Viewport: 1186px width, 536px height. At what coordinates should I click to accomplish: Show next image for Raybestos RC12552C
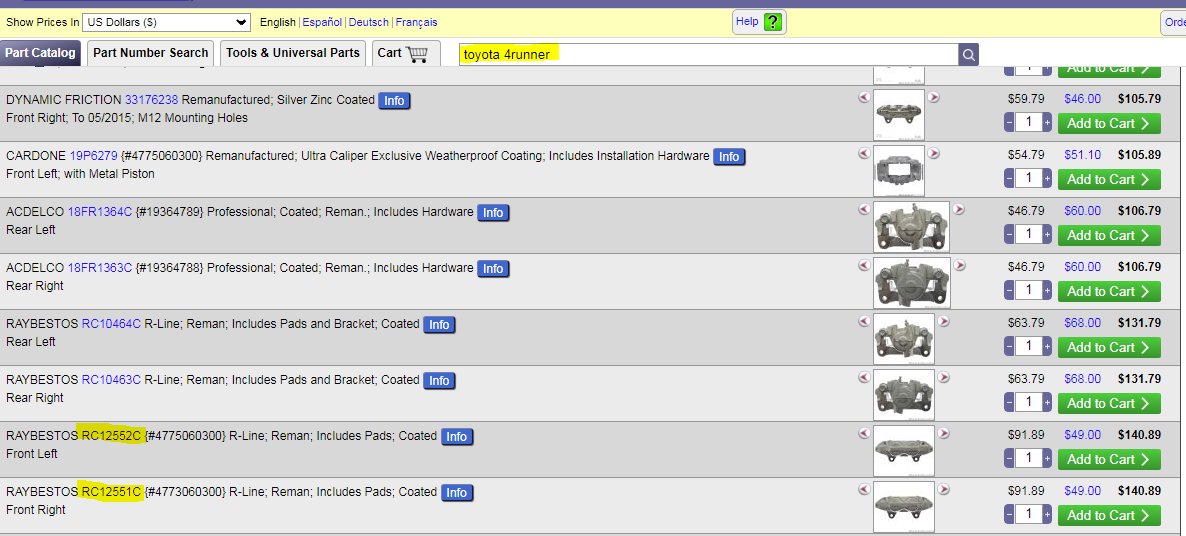pyautogui.click(x=943, y=432)
